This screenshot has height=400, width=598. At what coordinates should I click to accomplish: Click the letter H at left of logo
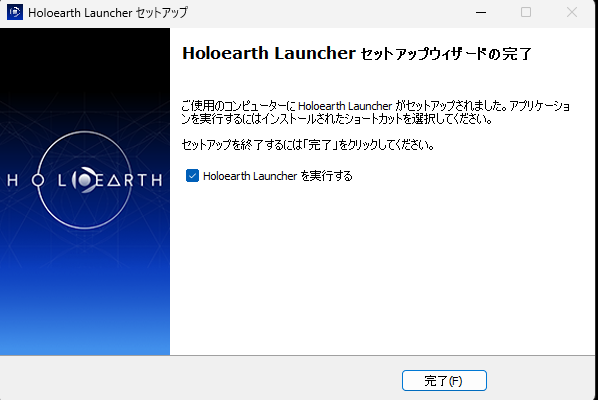click(12, 180)
